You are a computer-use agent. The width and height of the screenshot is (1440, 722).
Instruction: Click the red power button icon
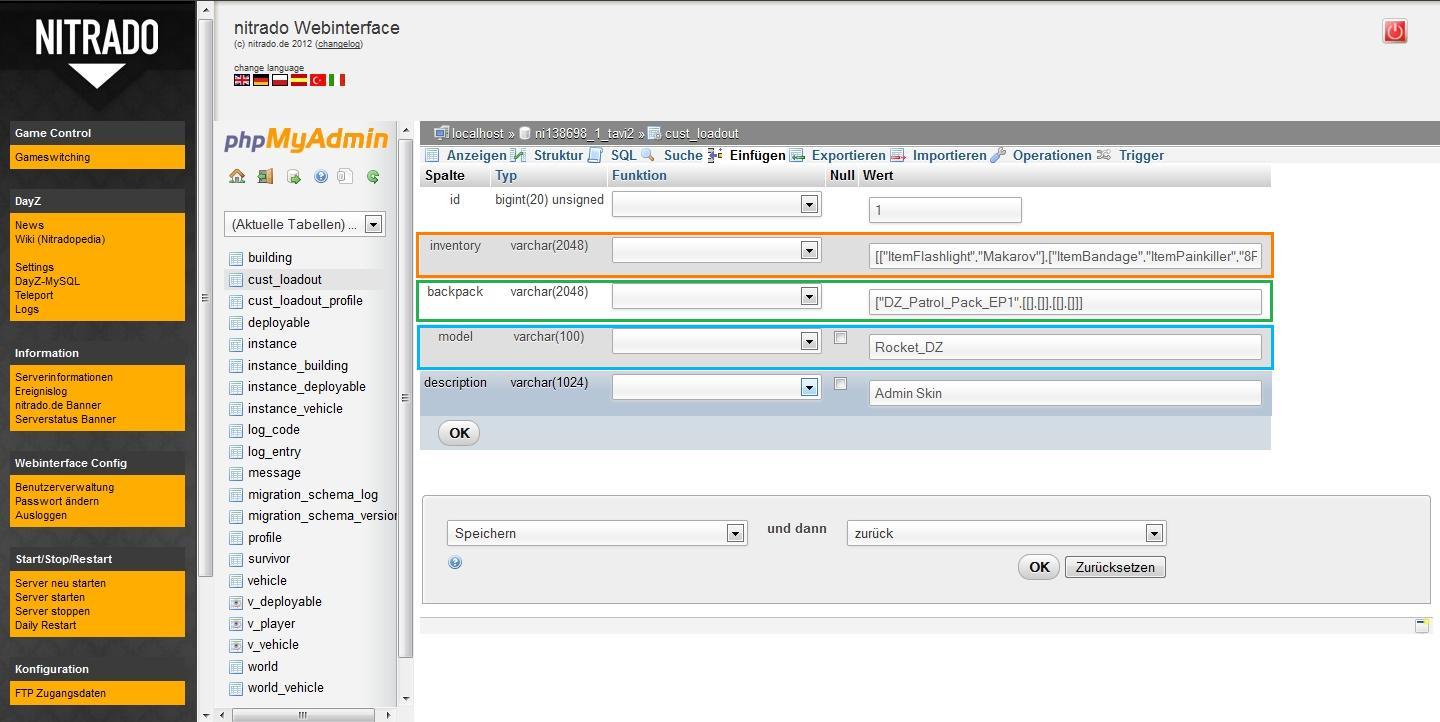tap(1394, 31)
